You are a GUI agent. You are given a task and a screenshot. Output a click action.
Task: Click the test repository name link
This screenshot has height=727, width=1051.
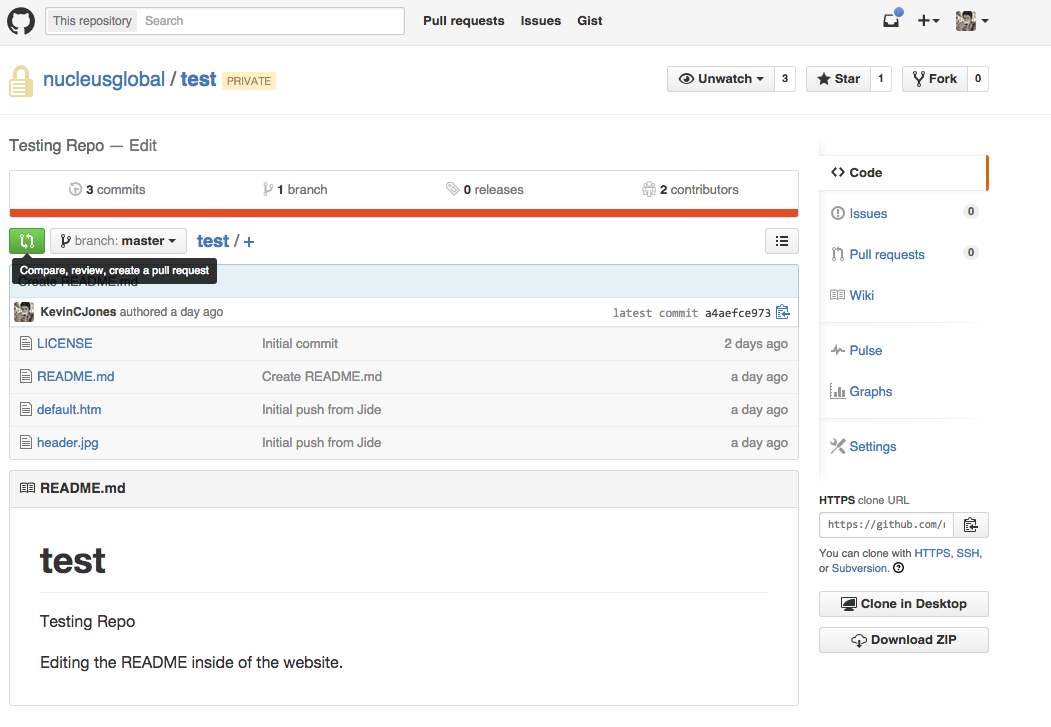[x=198, y=79]
